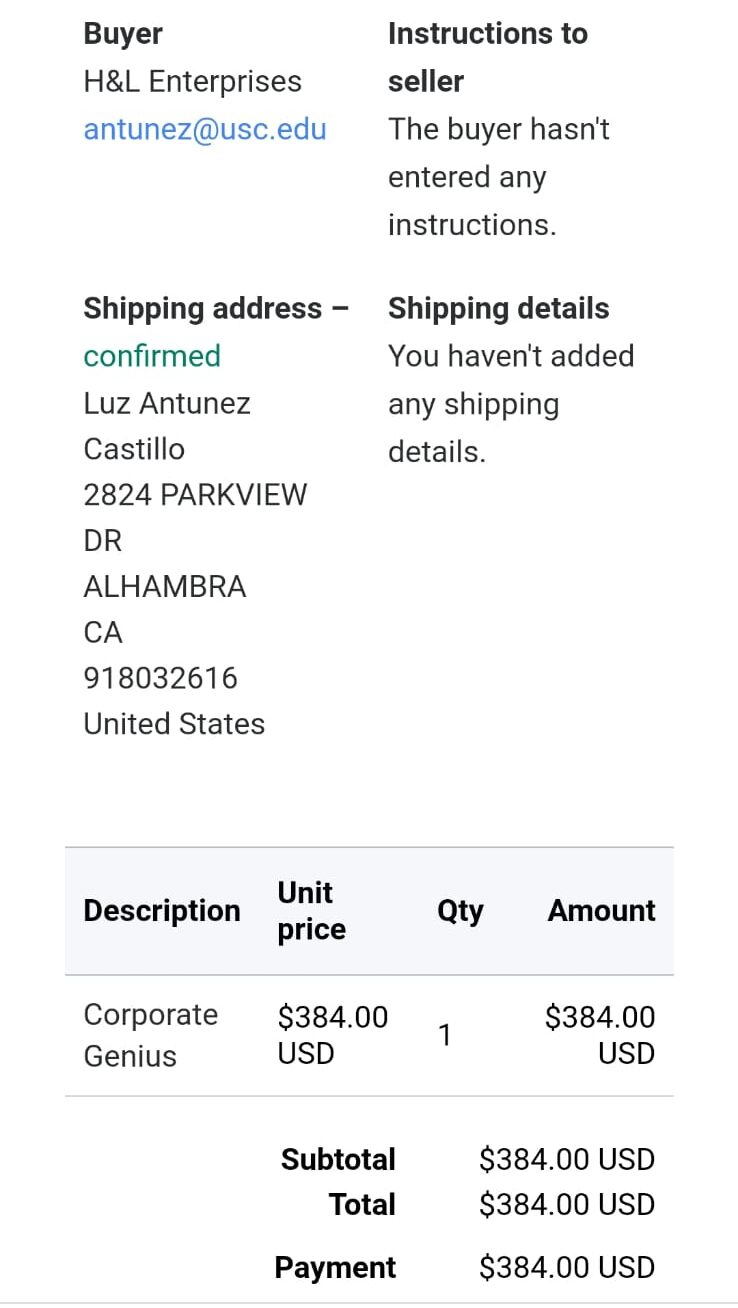Click the ALHAMBRA city line
Screen dimensions: 738x1308
[x=164, y=586]
